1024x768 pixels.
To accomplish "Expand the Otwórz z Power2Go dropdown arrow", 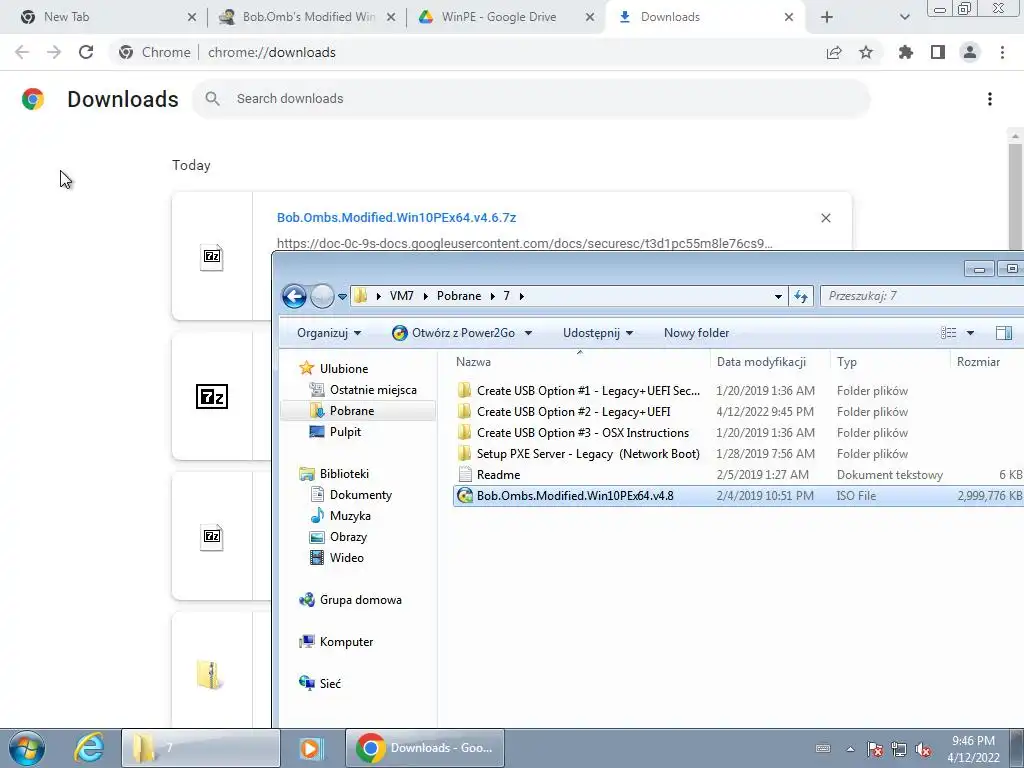I will (x=528, y=333).
